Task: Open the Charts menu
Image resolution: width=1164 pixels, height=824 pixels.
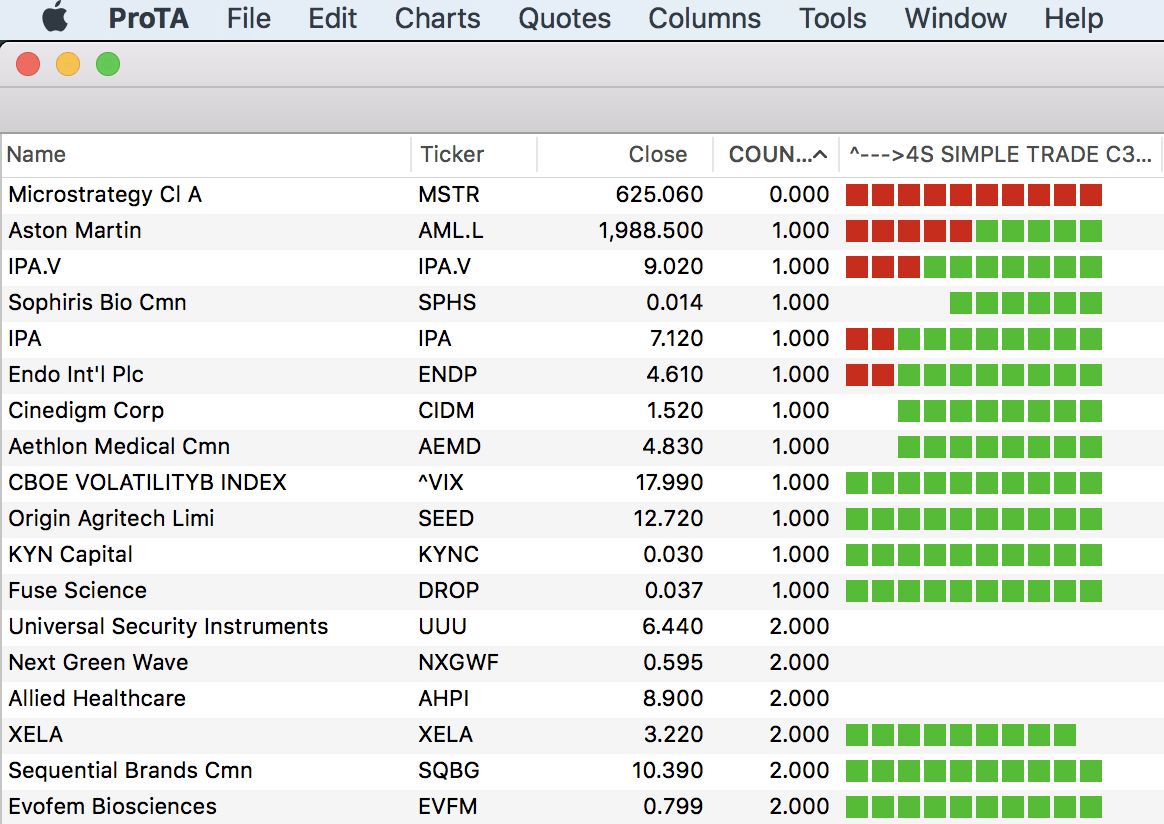Action: pos(437,18)
